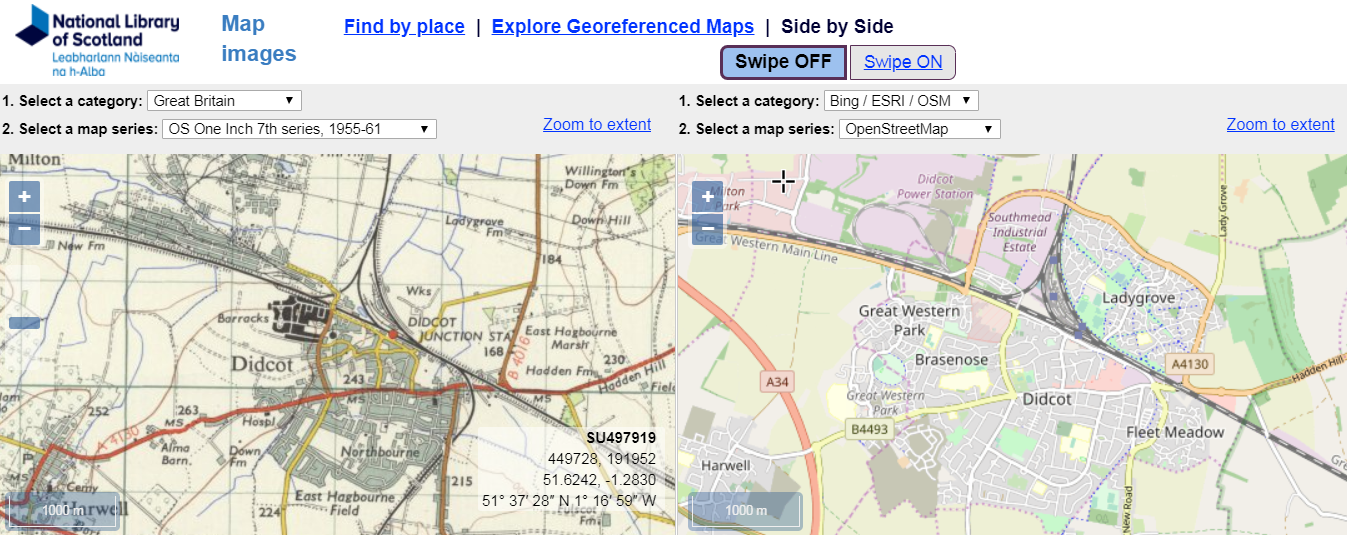Click the left panel Zoom to extent link
Viewport: 1347px width, 535px height.
(597, 124)
